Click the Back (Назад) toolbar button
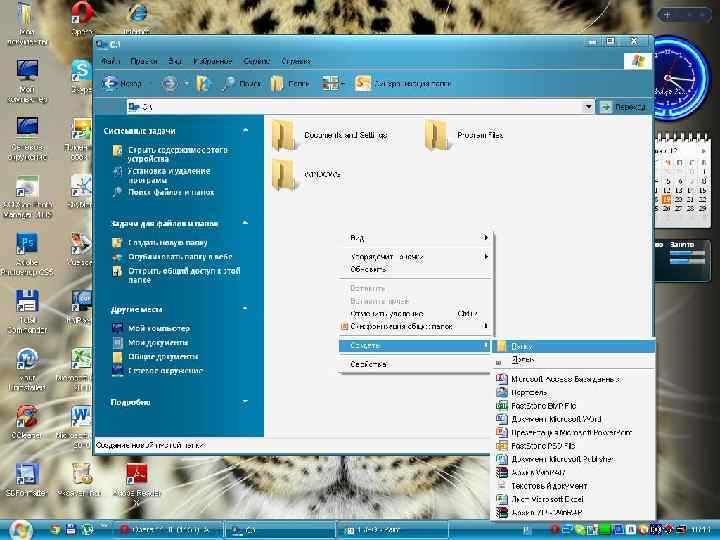720x540 pixels. (x=122, y=84)
